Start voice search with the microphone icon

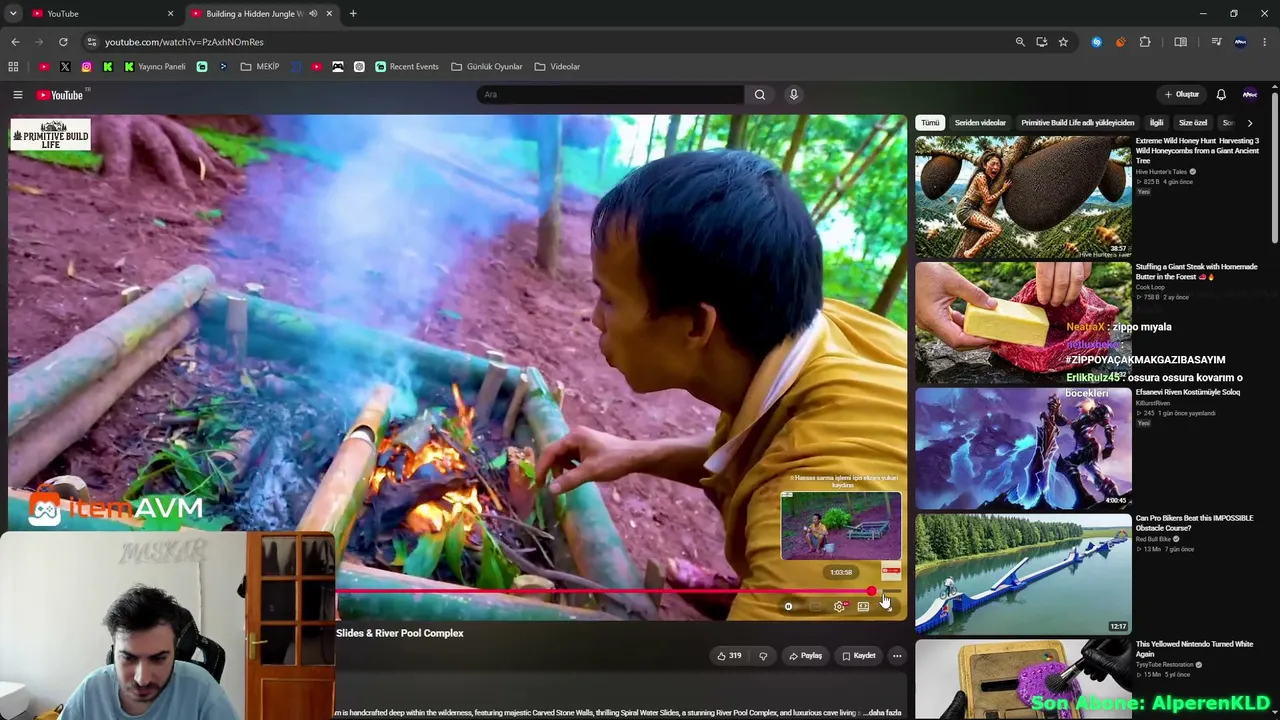[x=794, y=95]
